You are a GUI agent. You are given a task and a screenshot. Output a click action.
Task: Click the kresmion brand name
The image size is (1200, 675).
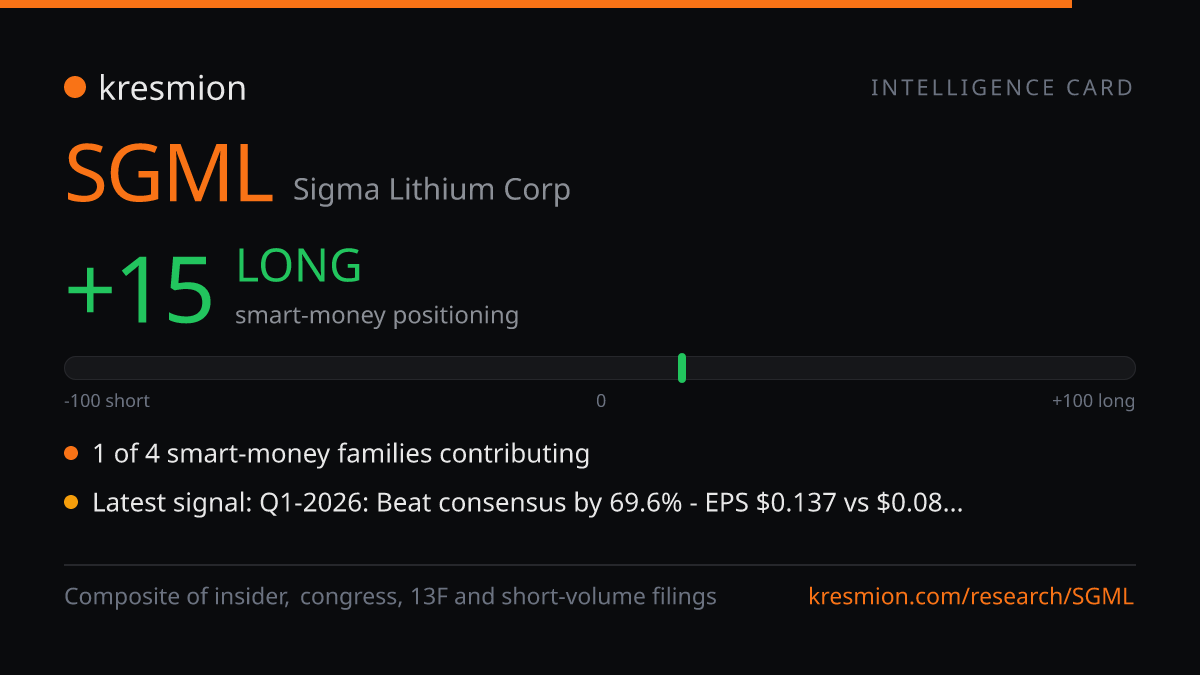coord(172,88)
